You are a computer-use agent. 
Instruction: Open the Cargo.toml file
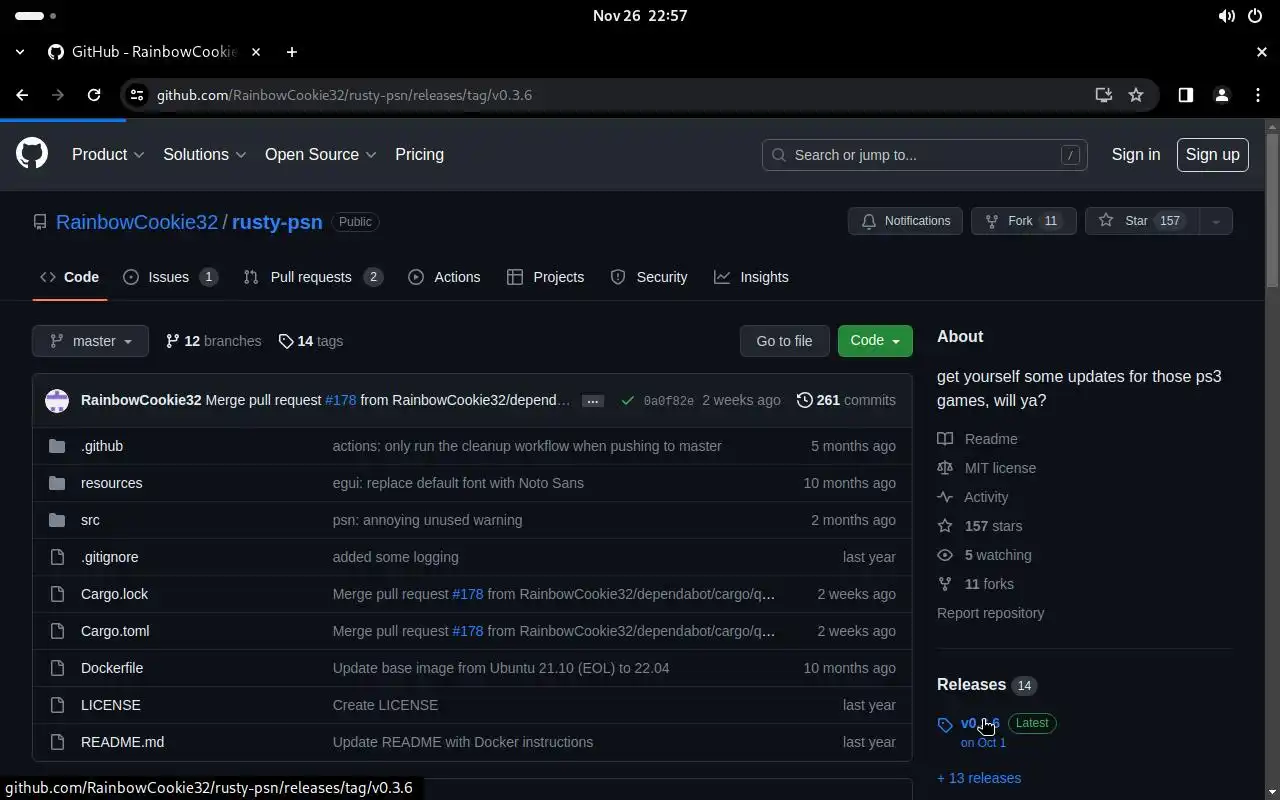(115, 631)
